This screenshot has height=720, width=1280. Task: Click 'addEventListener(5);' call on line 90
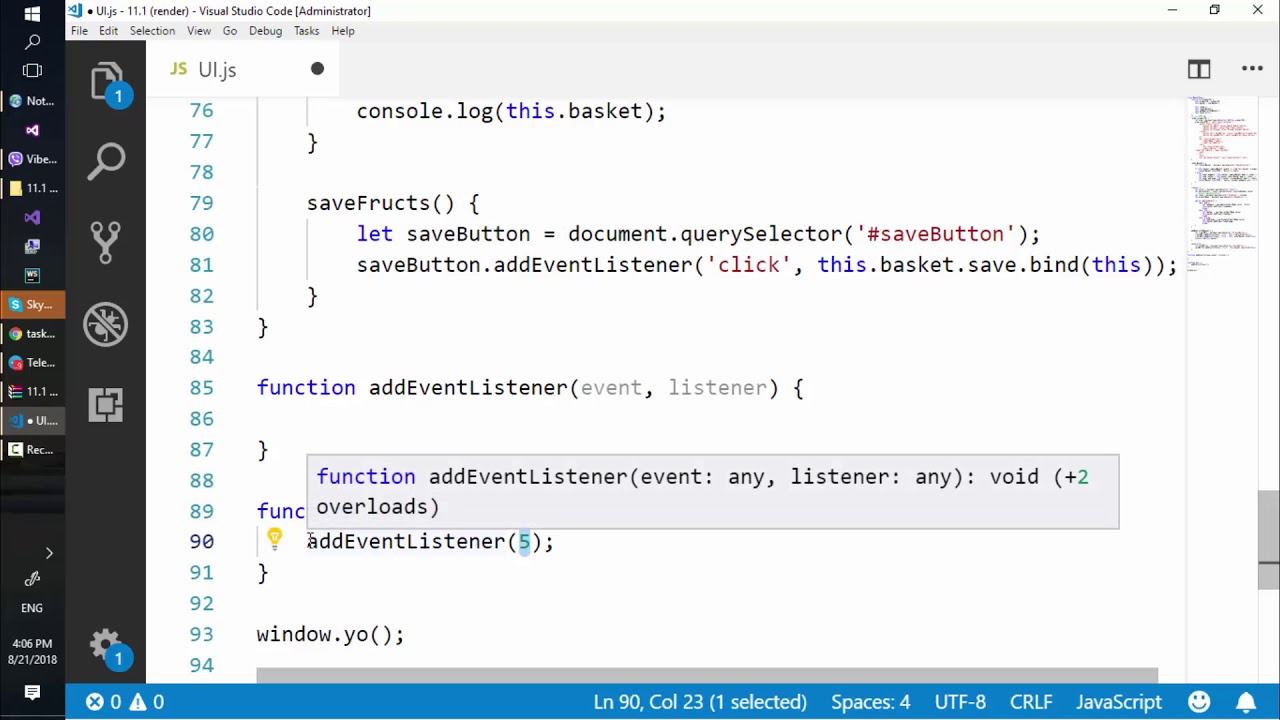pos(430,541)
